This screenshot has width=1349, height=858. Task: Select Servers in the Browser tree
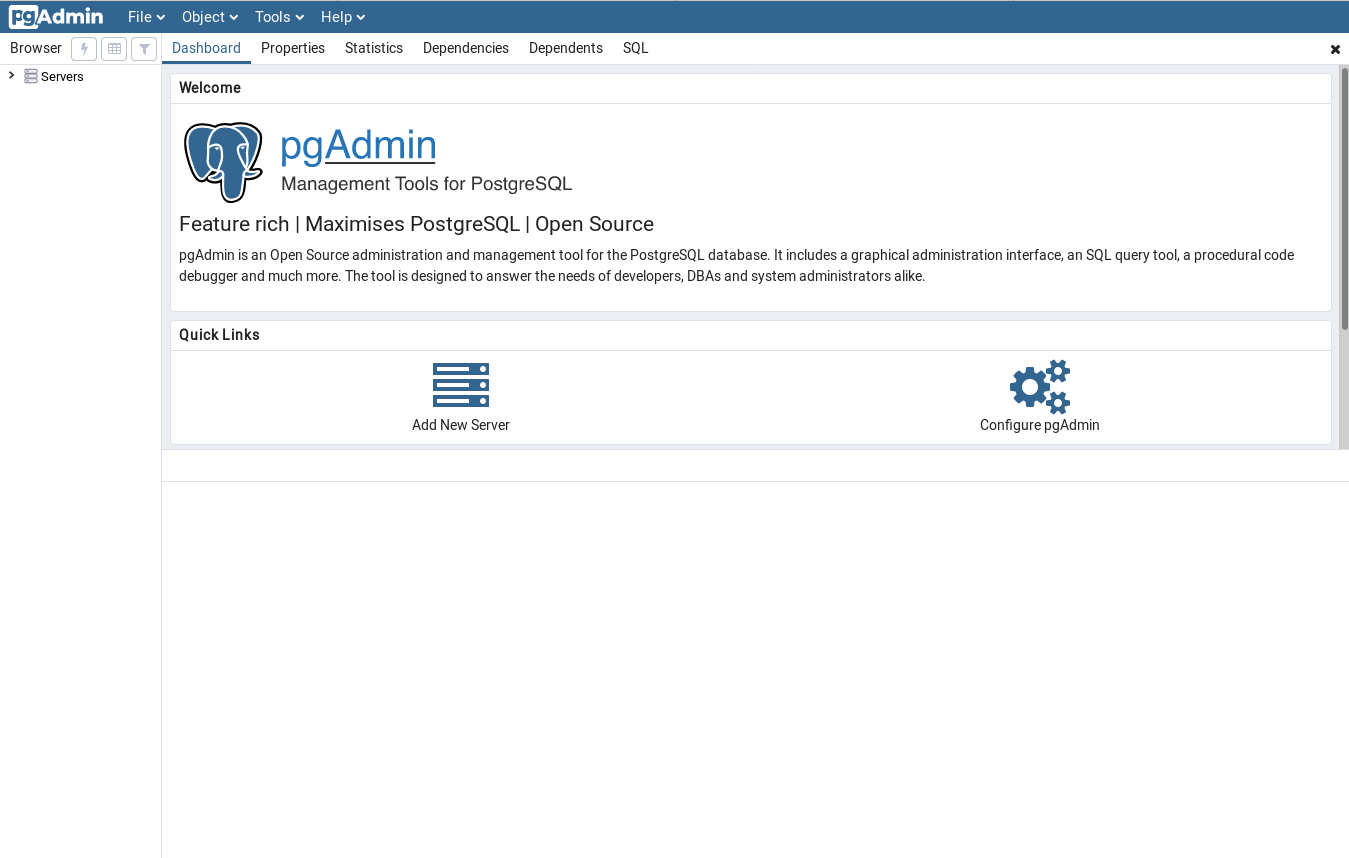click(62, 76)
